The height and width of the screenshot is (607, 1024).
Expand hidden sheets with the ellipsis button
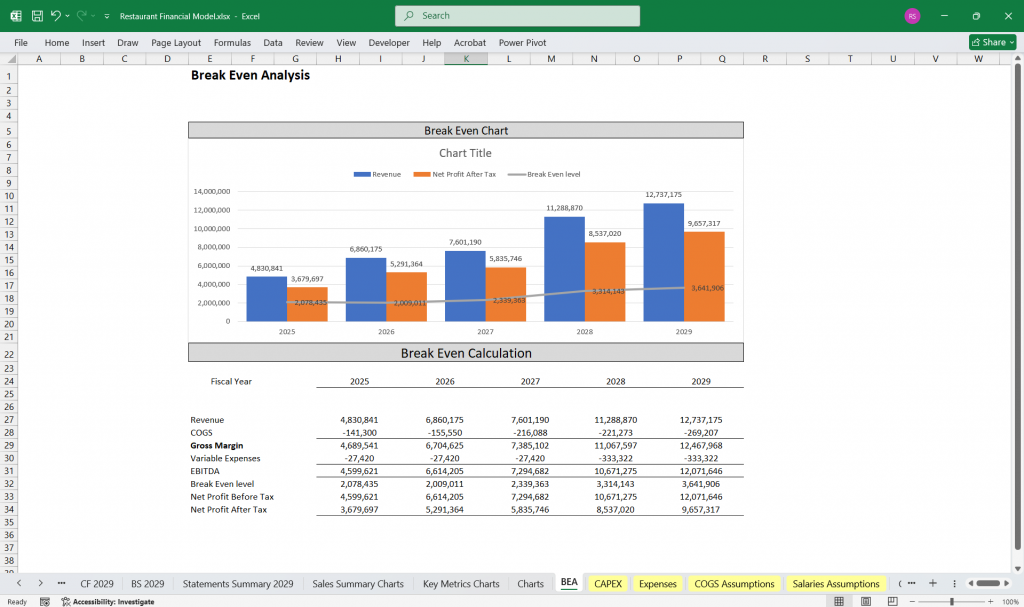[x=62, y=583]
